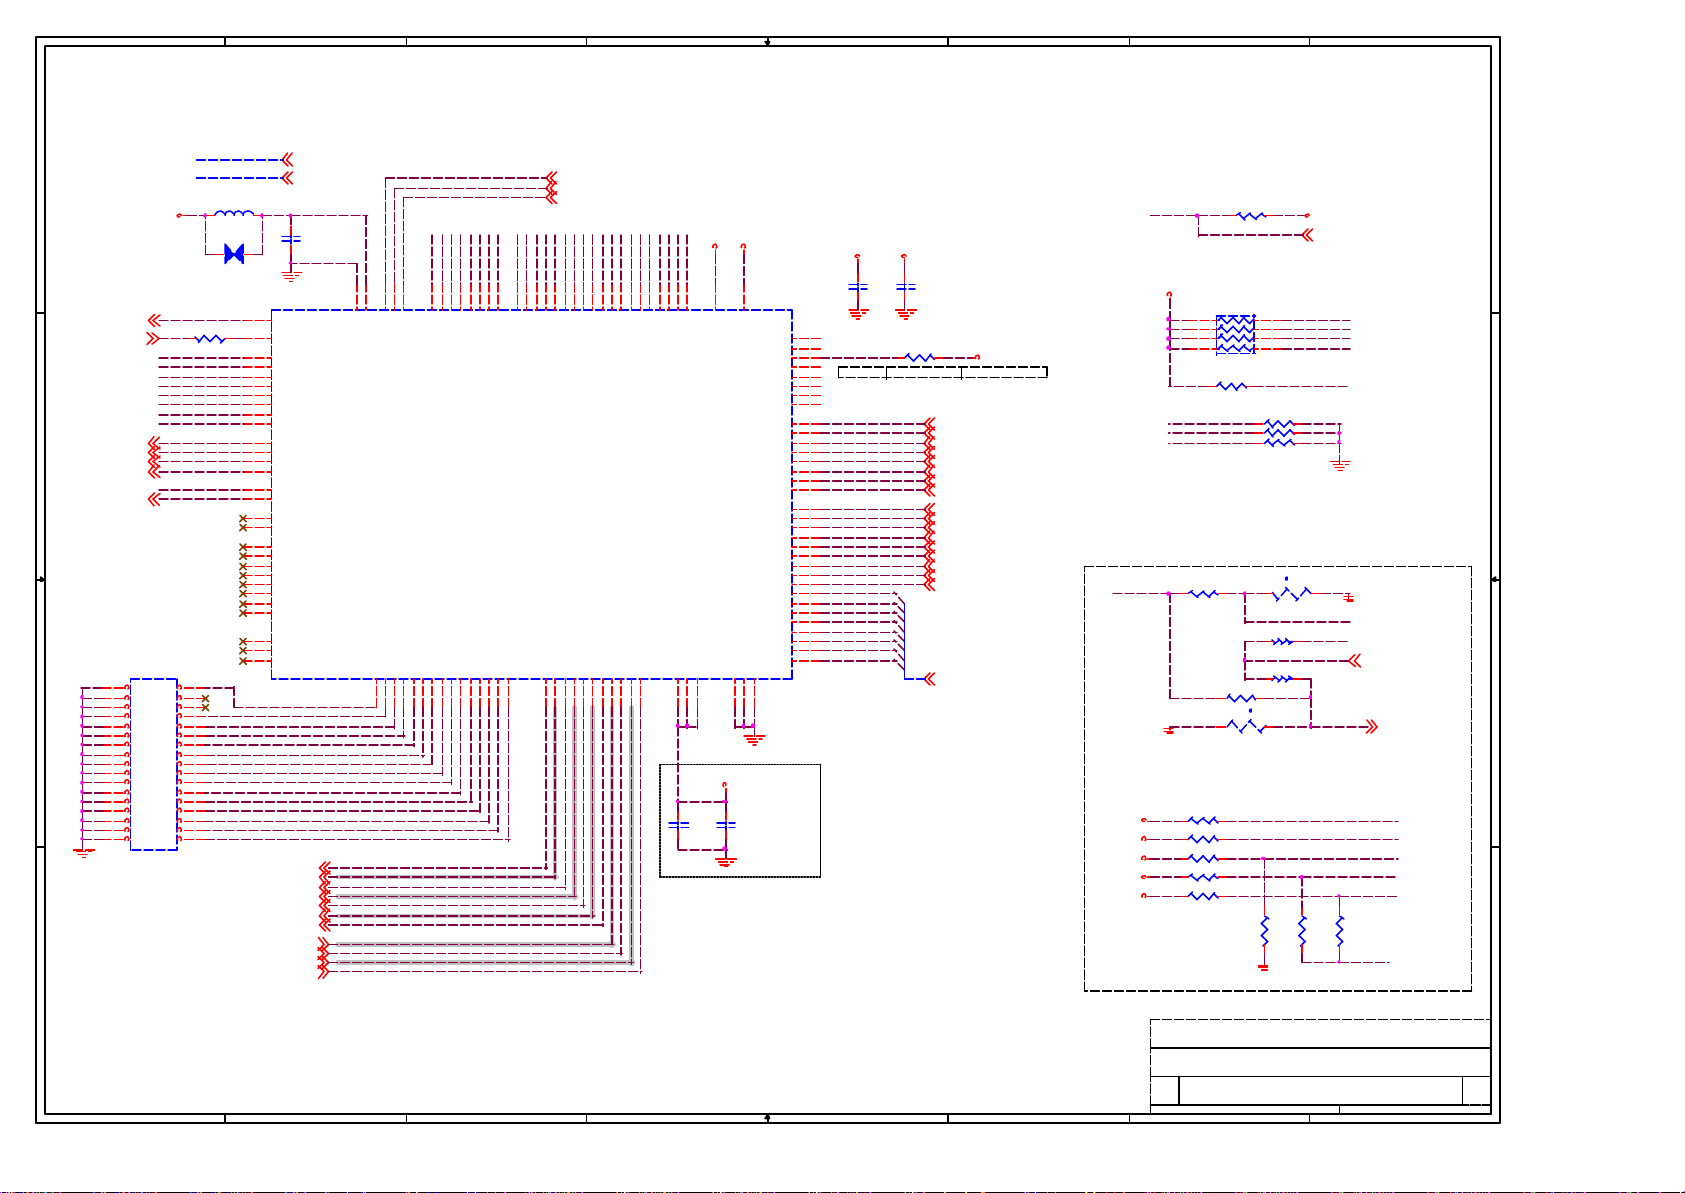Select the tall blue connector block
This screenshot has width=1685, height=1193.
tap(154, 764)
